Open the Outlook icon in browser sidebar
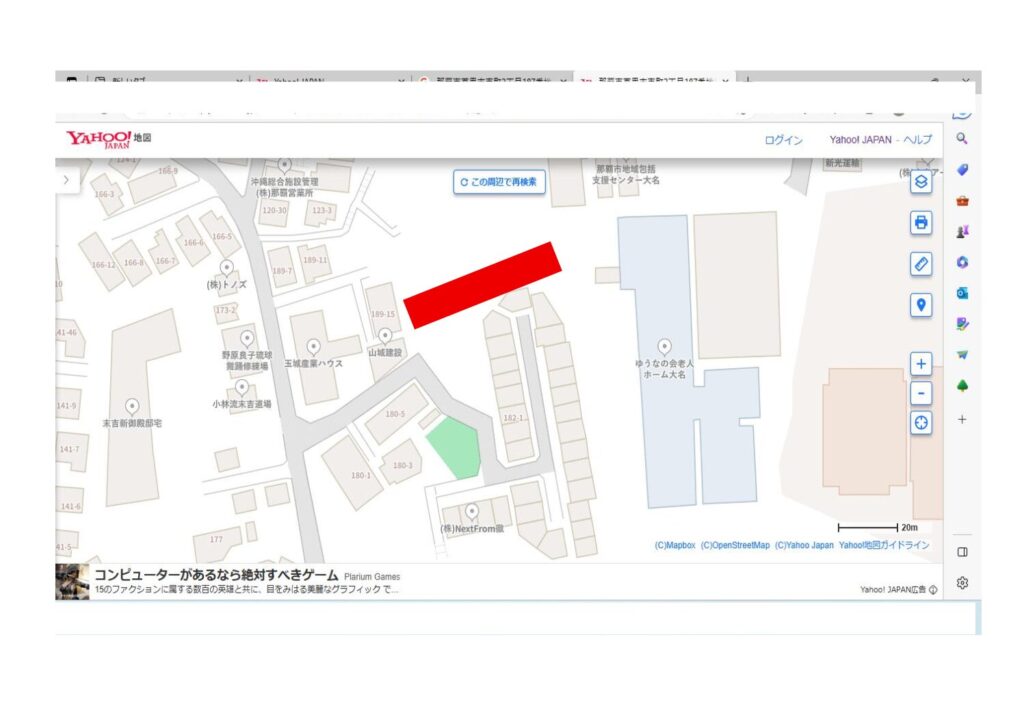The width and height of the screenshot is (1024, 724). coord(962,293)
